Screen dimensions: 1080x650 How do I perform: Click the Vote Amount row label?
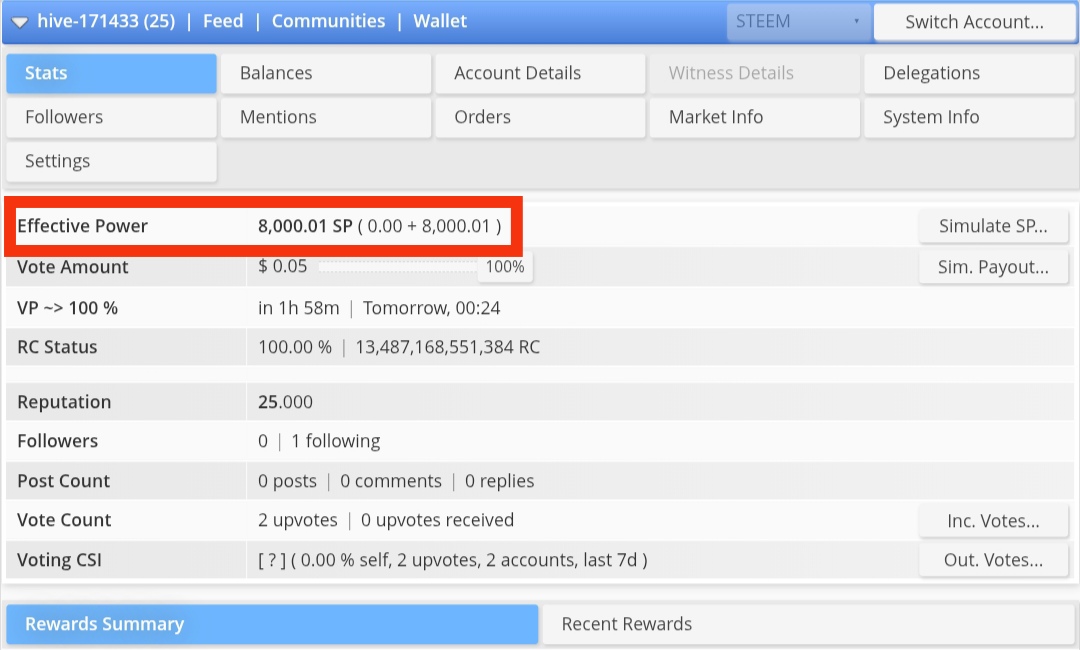pyautogui.click(x=73, y=266)
